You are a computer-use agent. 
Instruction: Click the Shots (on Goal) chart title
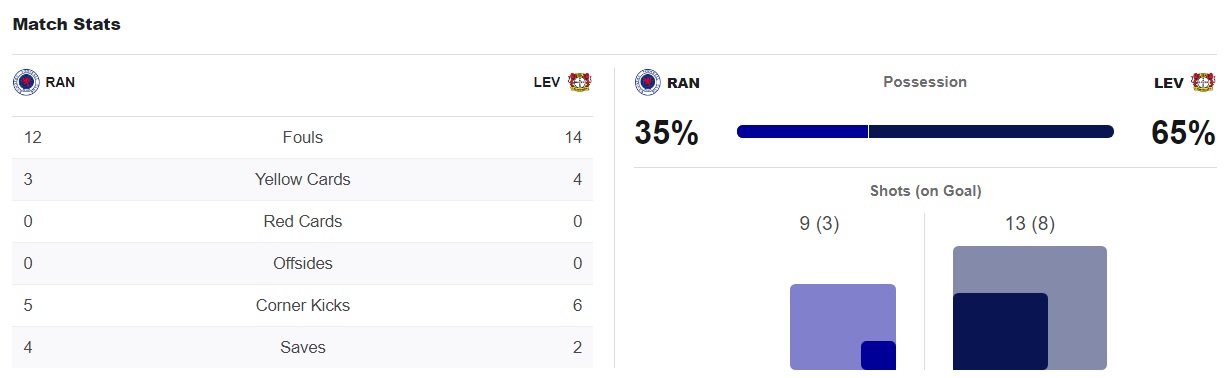tap(925, 191)
